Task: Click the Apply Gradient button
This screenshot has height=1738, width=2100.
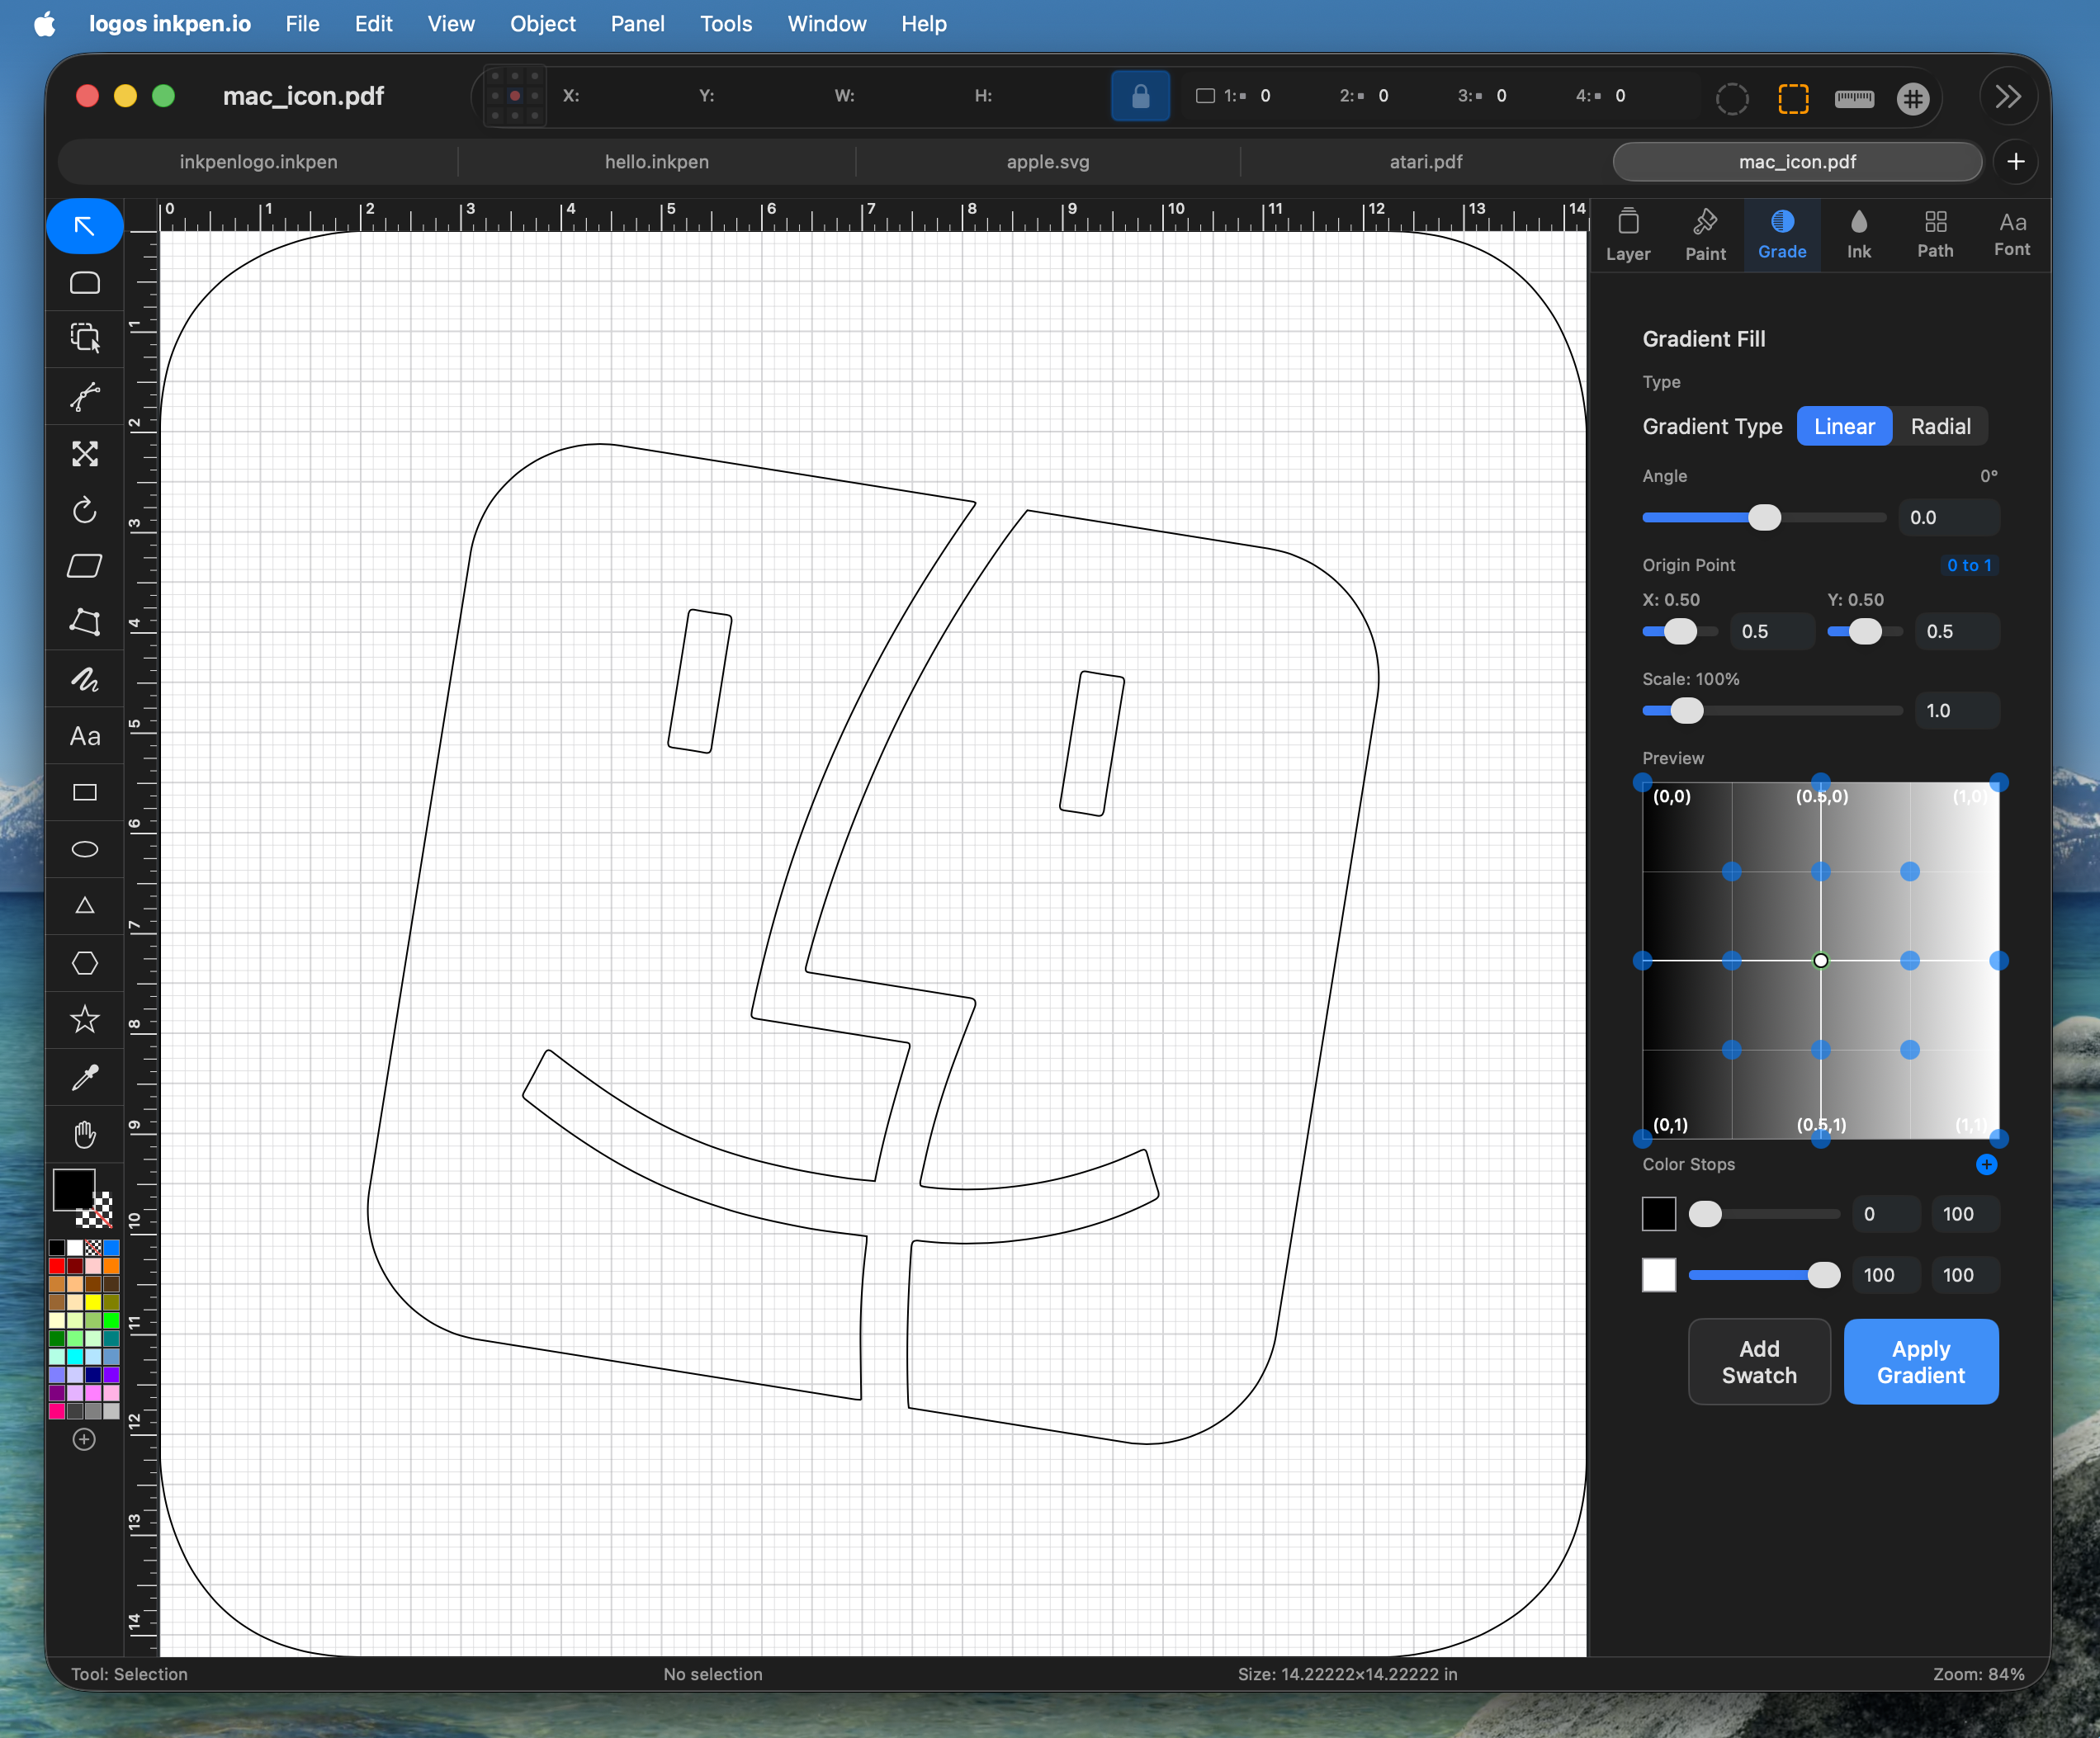Action: point(1920,1362)
